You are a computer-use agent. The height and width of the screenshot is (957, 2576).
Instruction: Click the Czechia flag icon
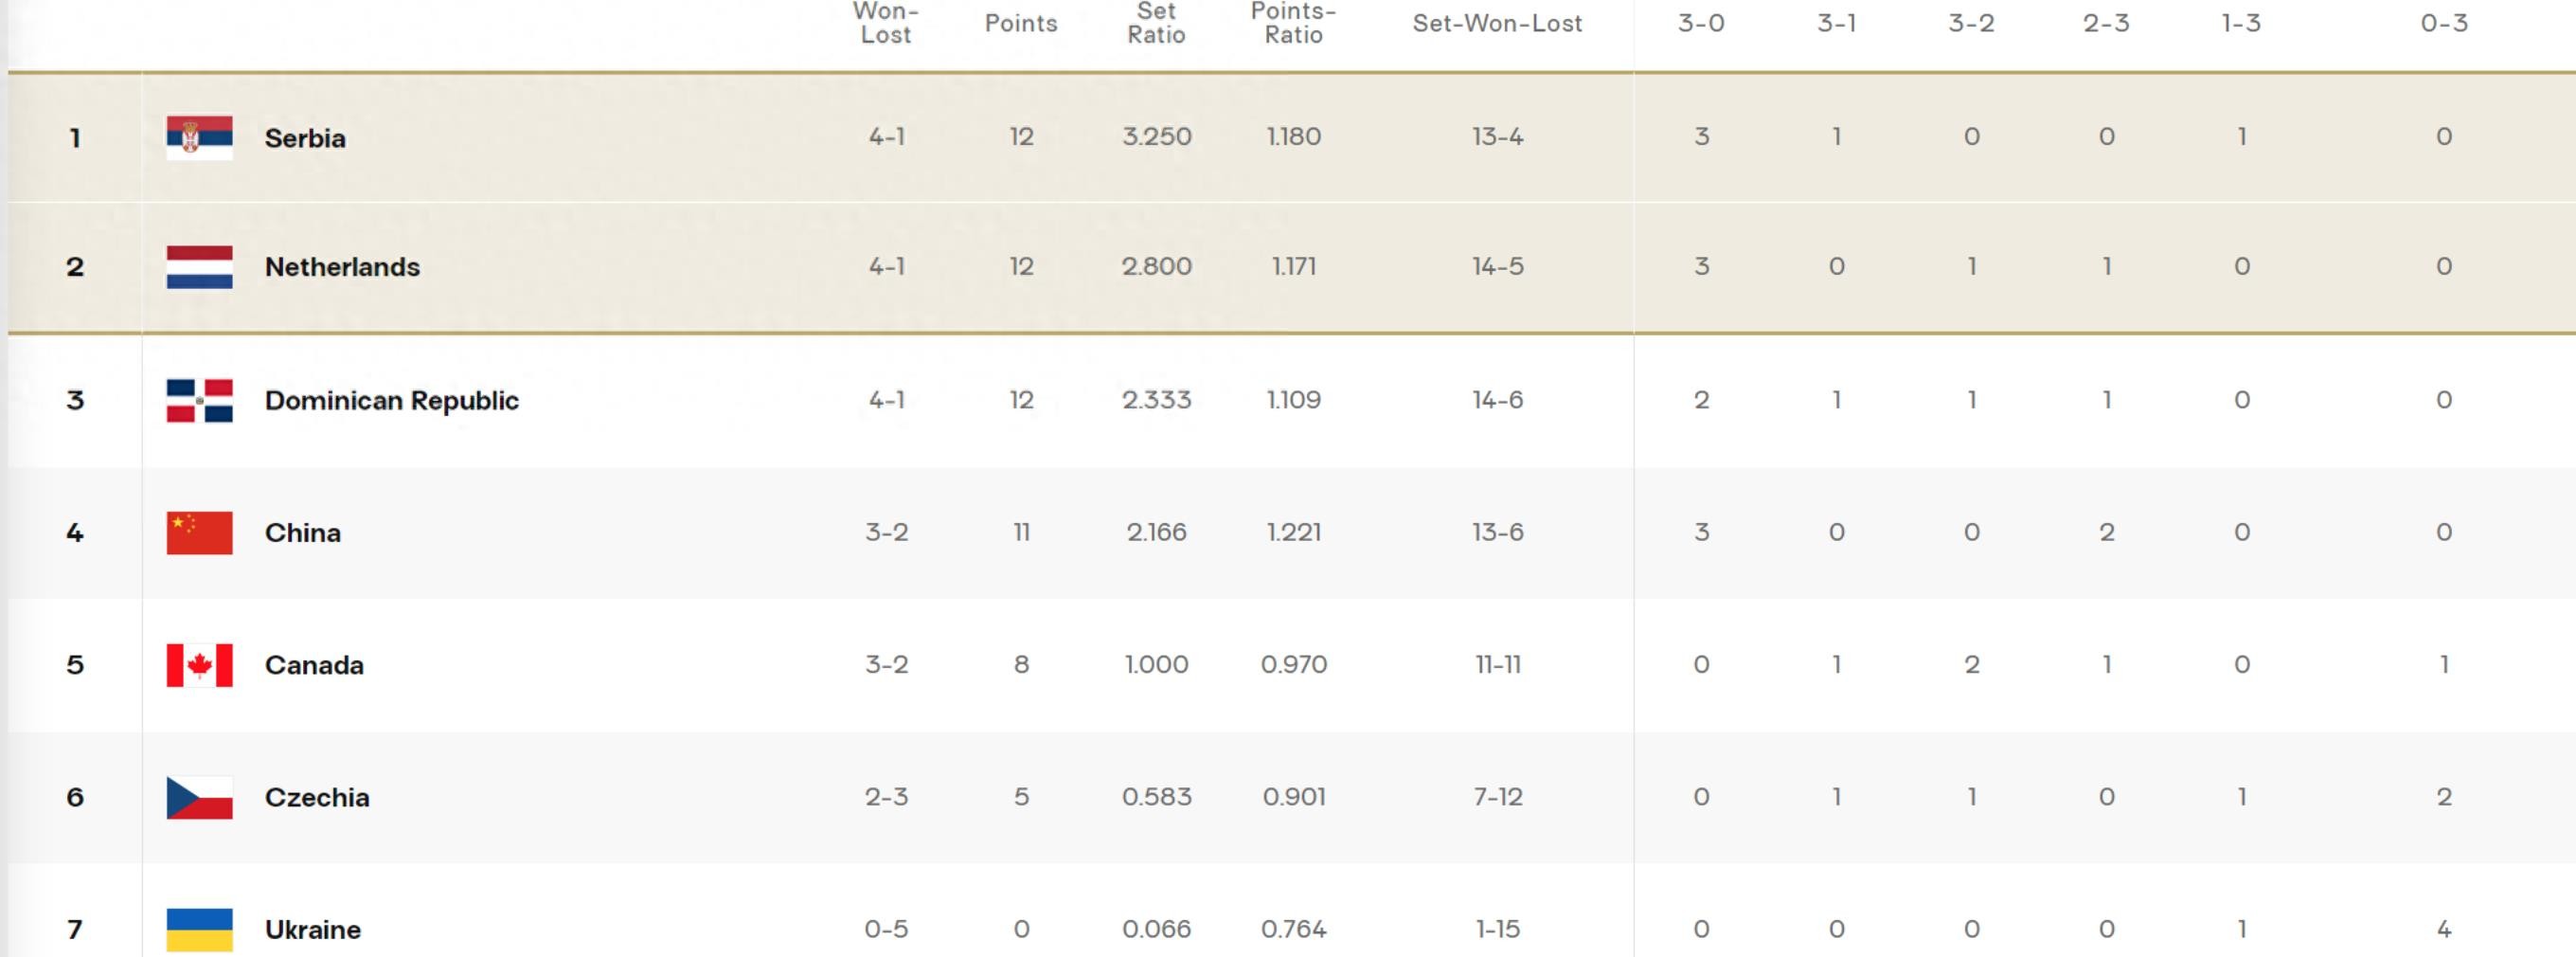199,797
